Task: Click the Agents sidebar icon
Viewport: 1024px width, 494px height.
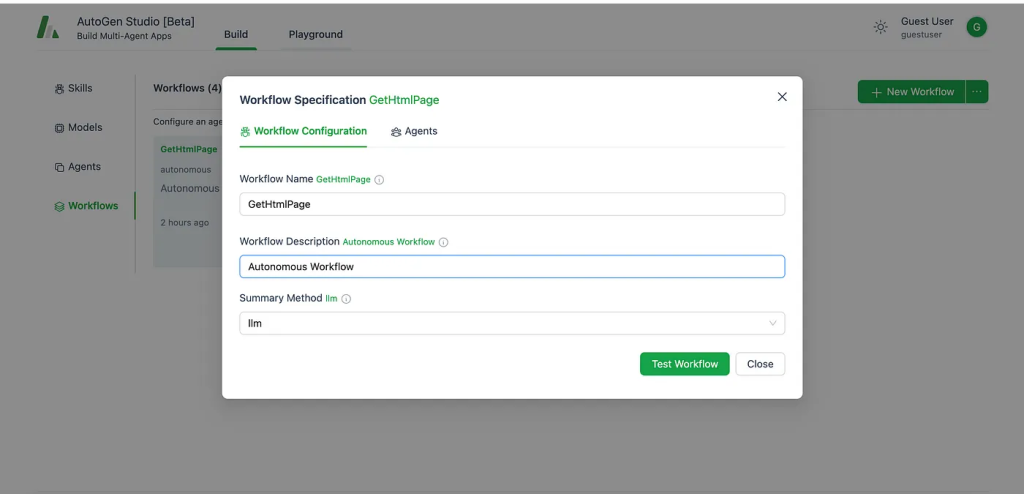Action: [x=59, y=167]
